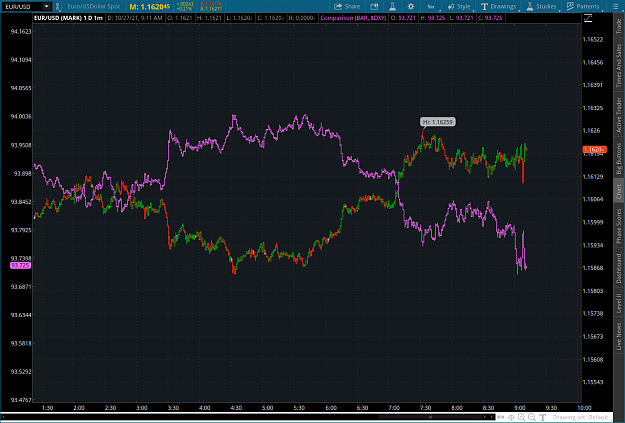This screenshot has height=423, width=625.
Task: Click the pan horizontal arrows icon
Action: [x=501, y=417]
